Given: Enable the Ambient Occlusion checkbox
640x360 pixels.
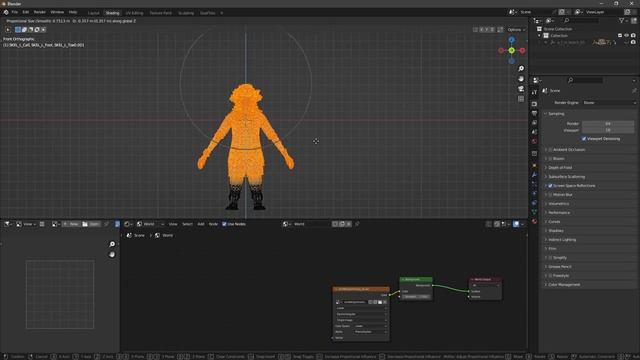Looking at the screenshot, I should [x=550, y=150].
